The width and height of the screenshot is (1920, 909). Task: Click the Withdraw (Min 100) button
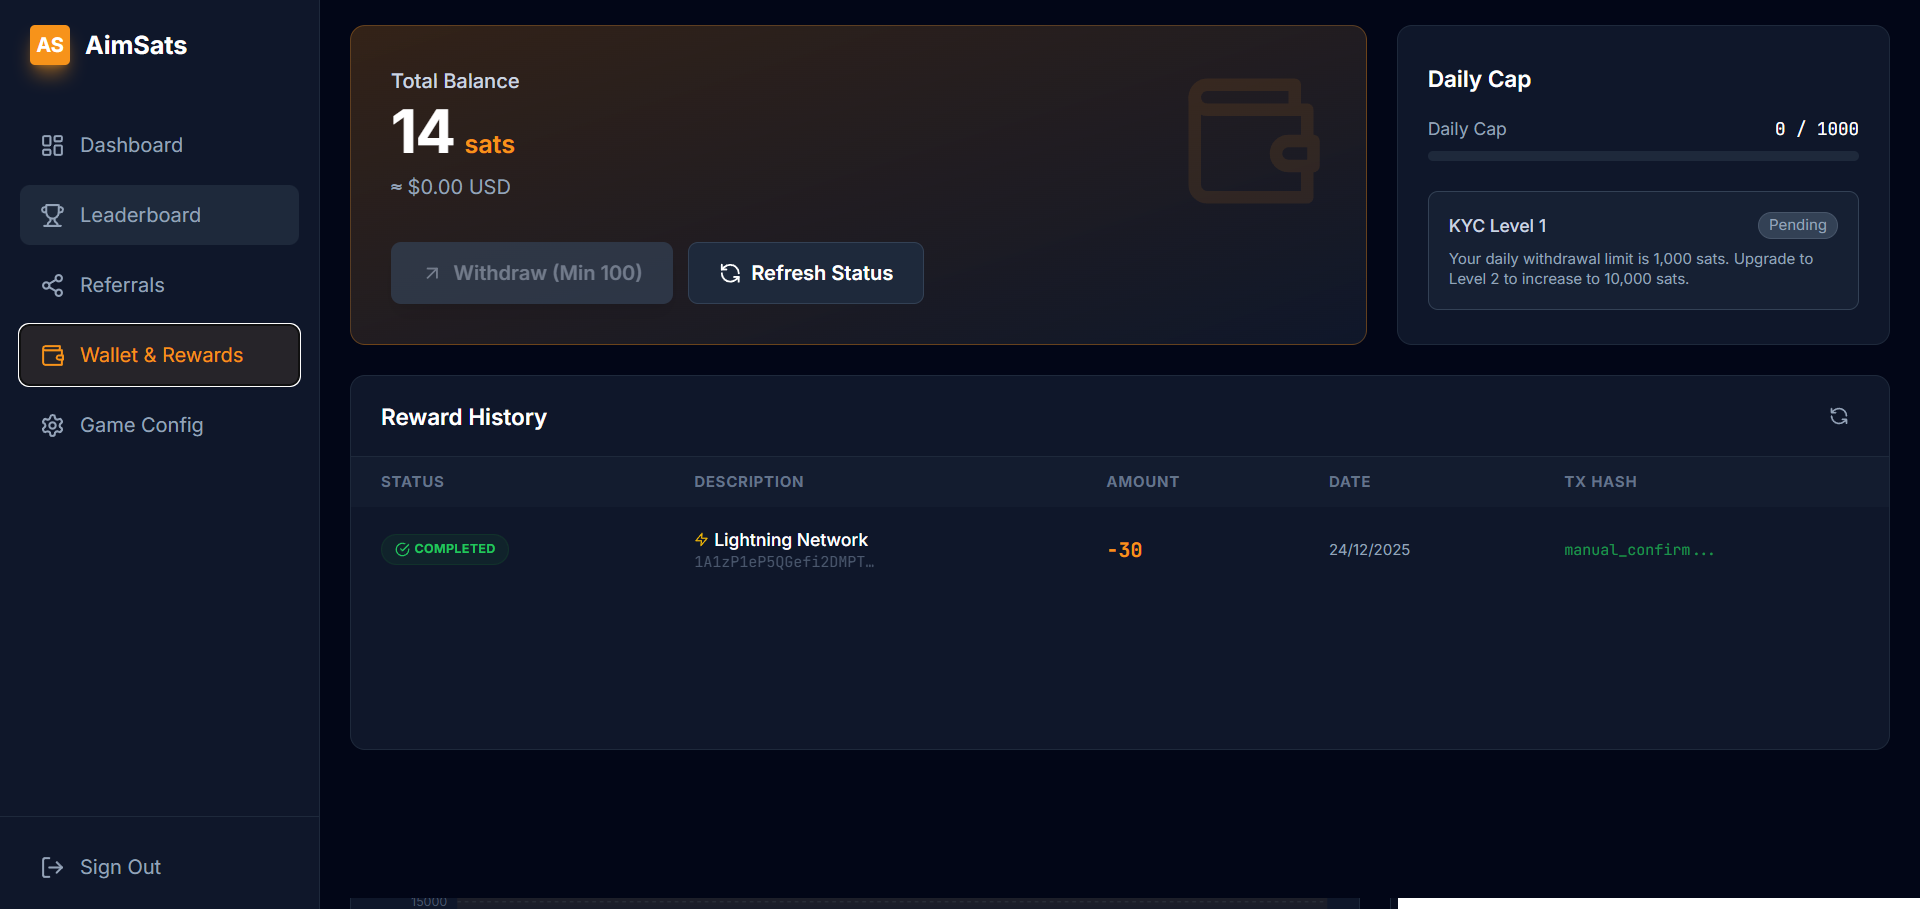[x=531, y=272]
